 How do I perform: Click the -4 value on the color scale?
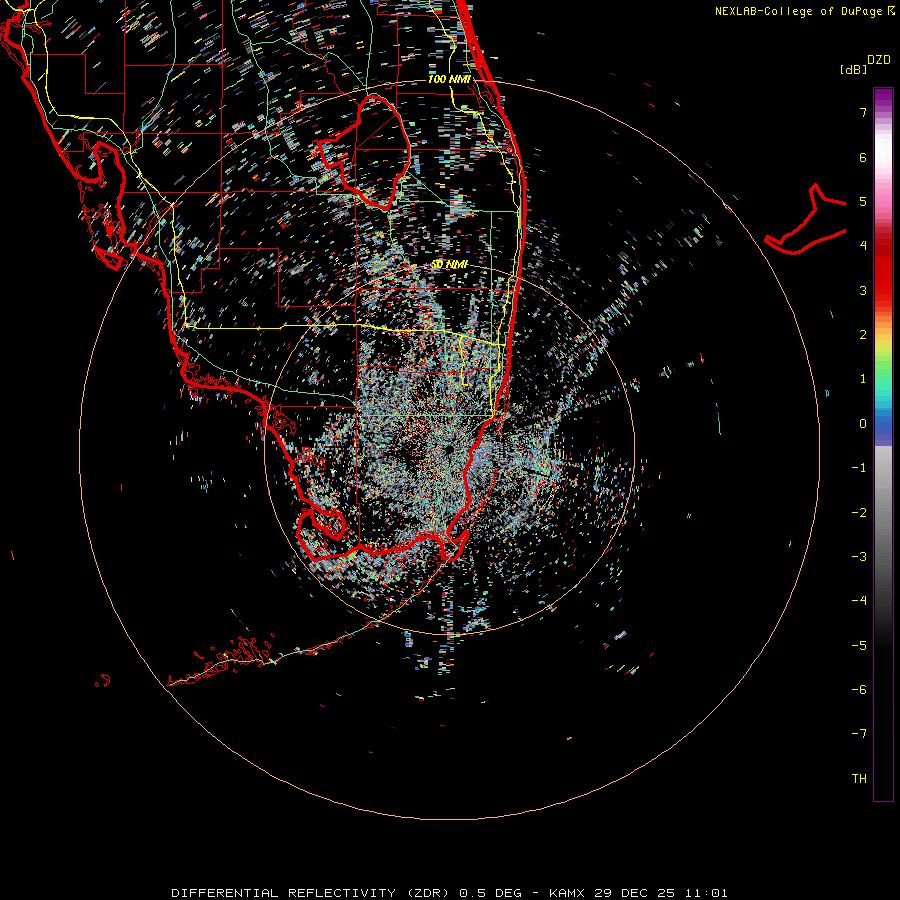[x=859, y=600]
